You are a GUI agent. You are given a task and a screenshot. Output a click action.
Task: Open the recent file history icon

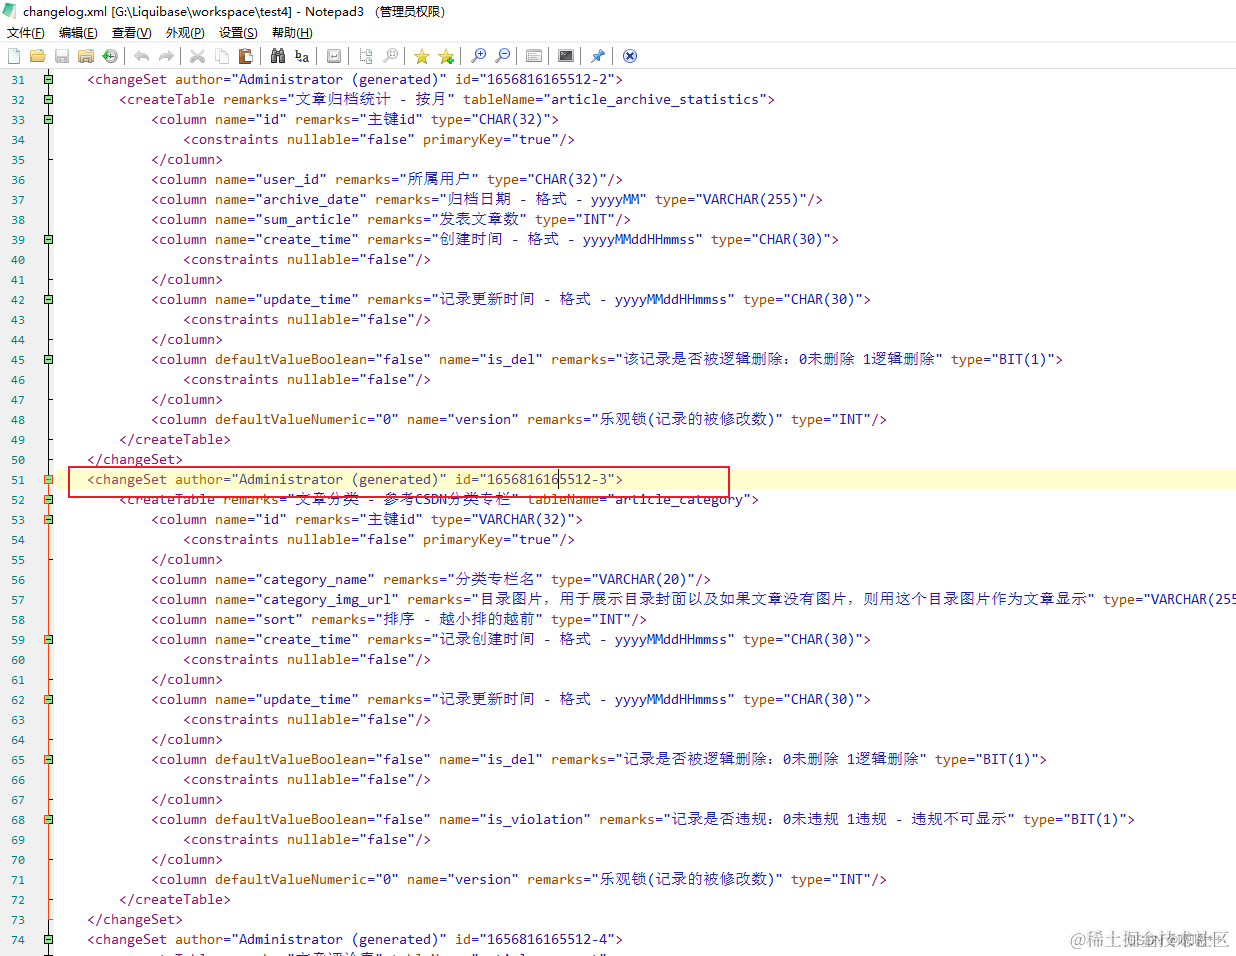(110, 56)
